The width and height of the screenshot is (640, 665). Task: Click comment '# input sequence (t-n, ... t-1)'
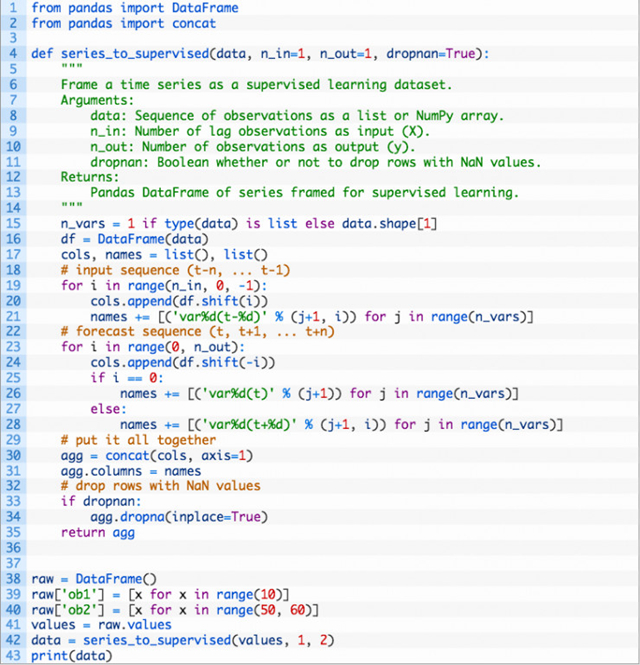(175, 270)
